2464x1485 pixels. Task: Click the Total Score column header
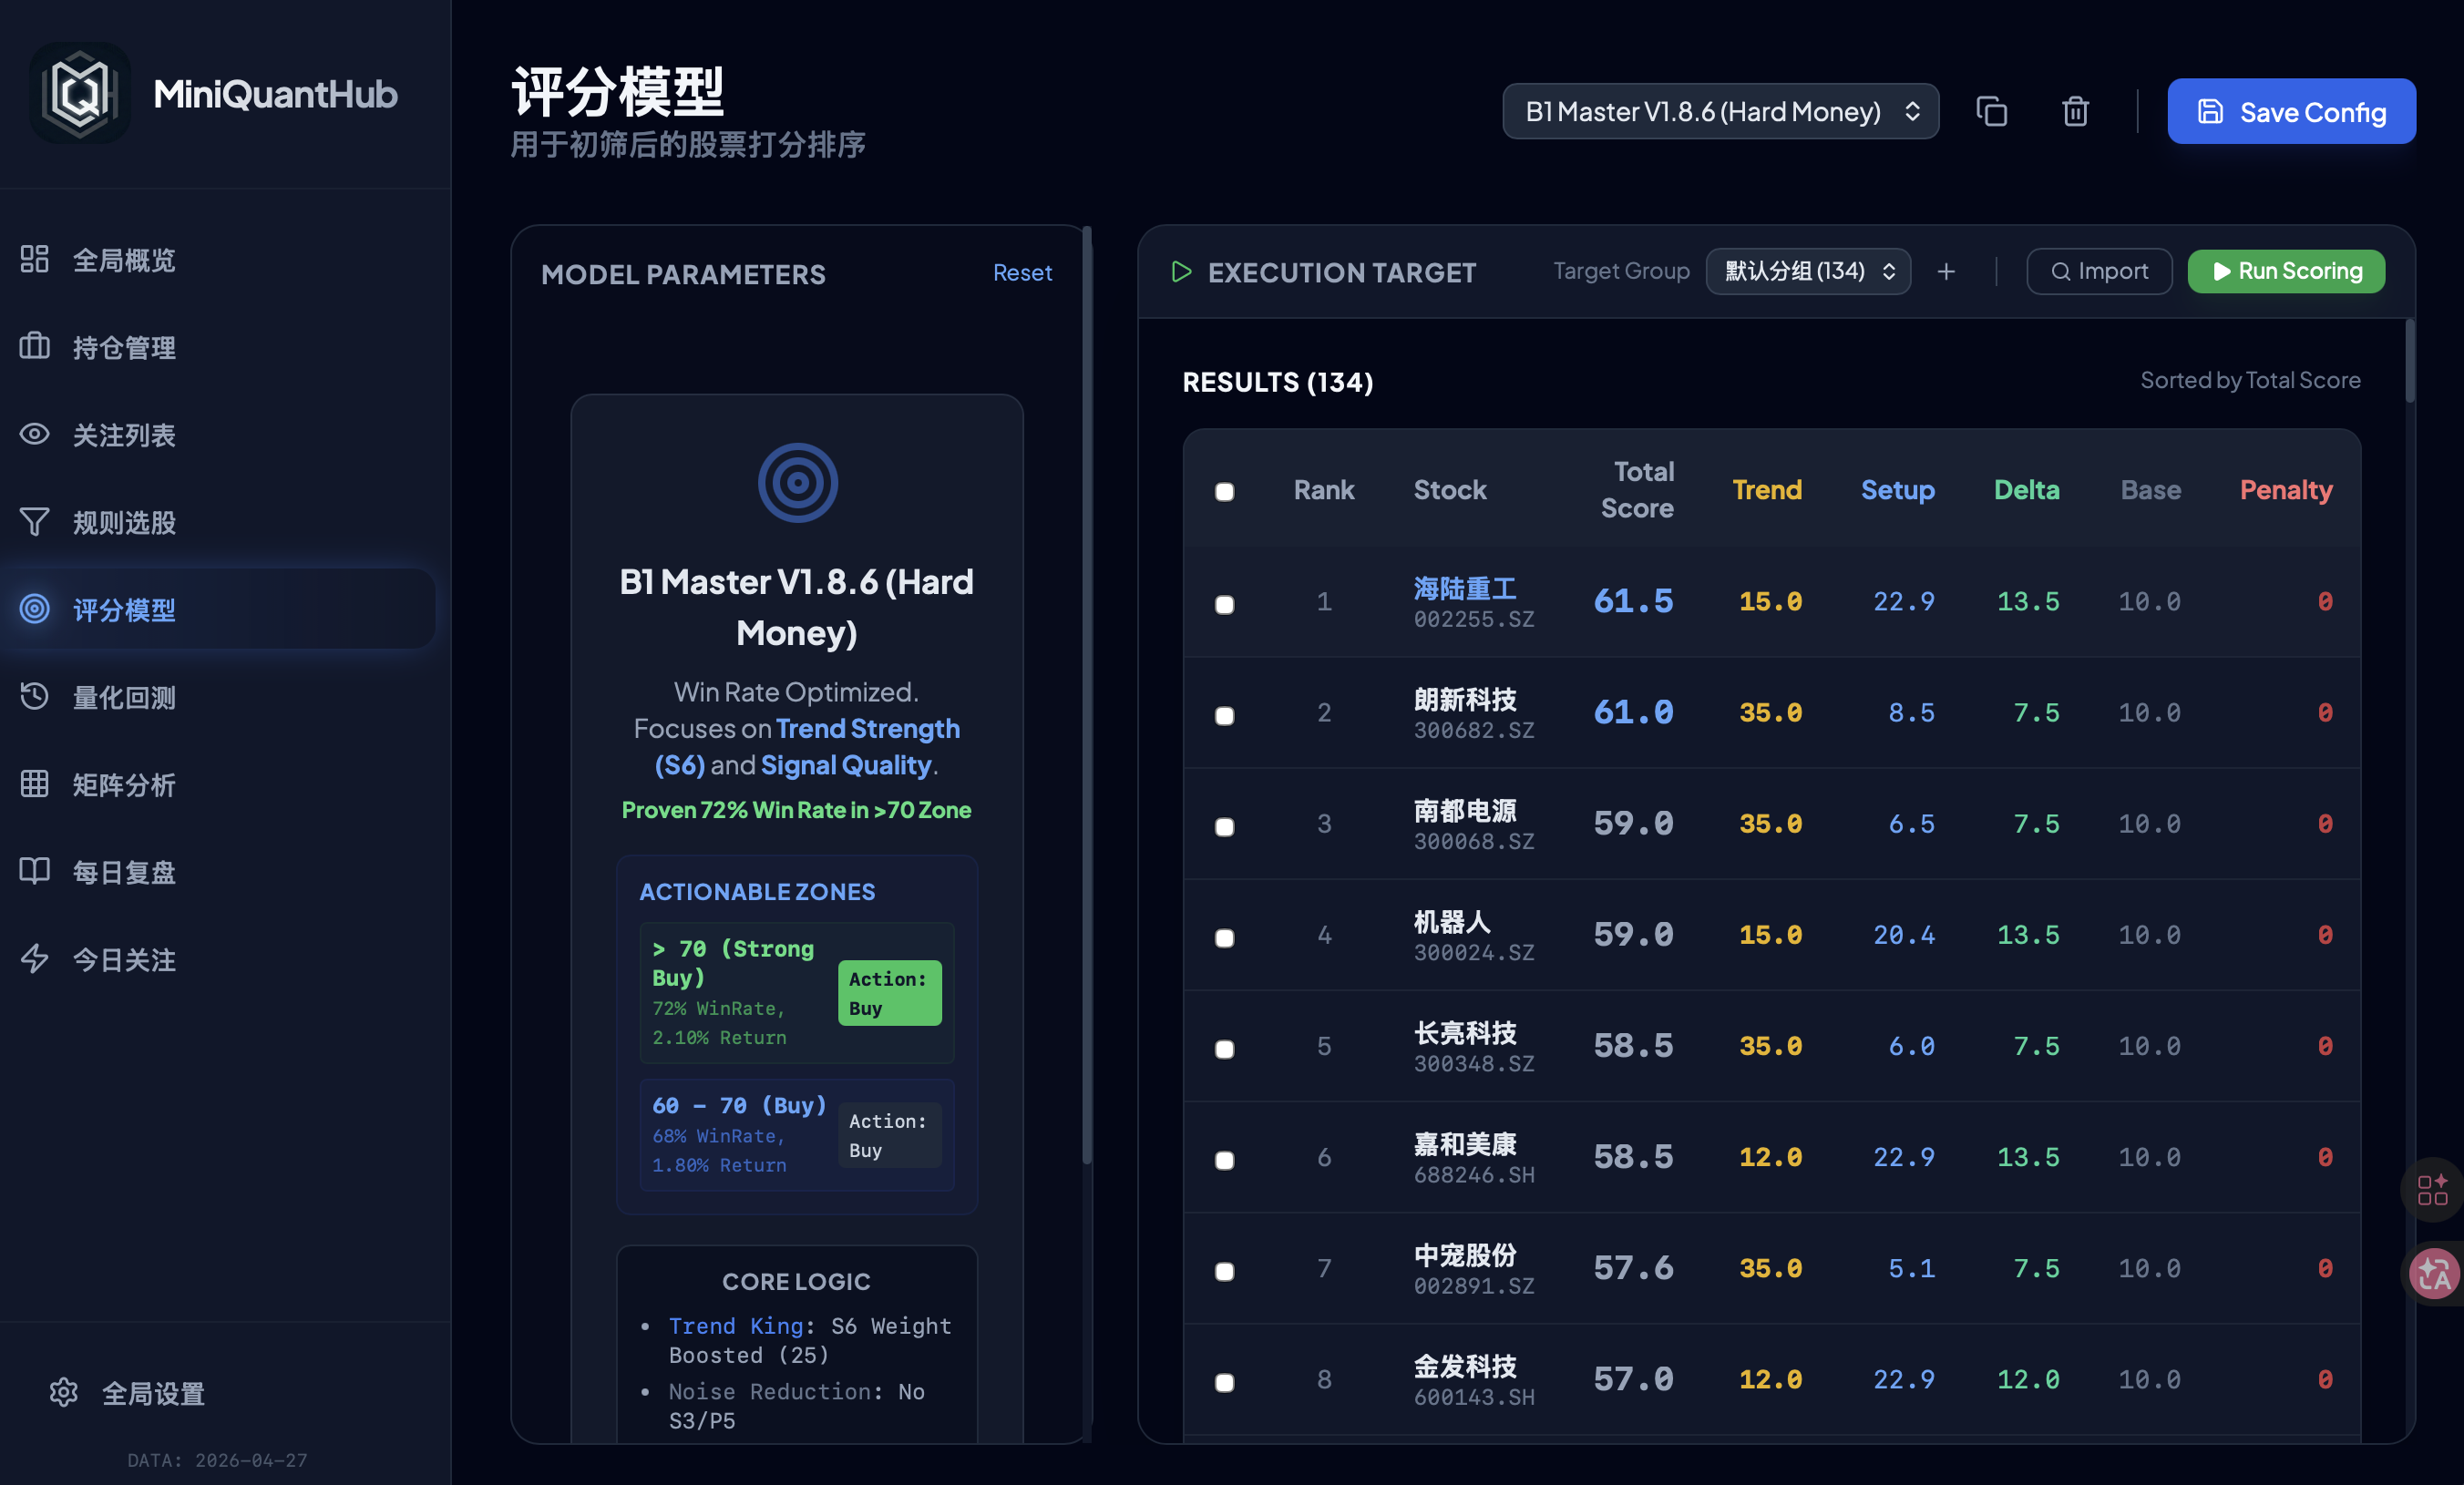(1637, 490)
